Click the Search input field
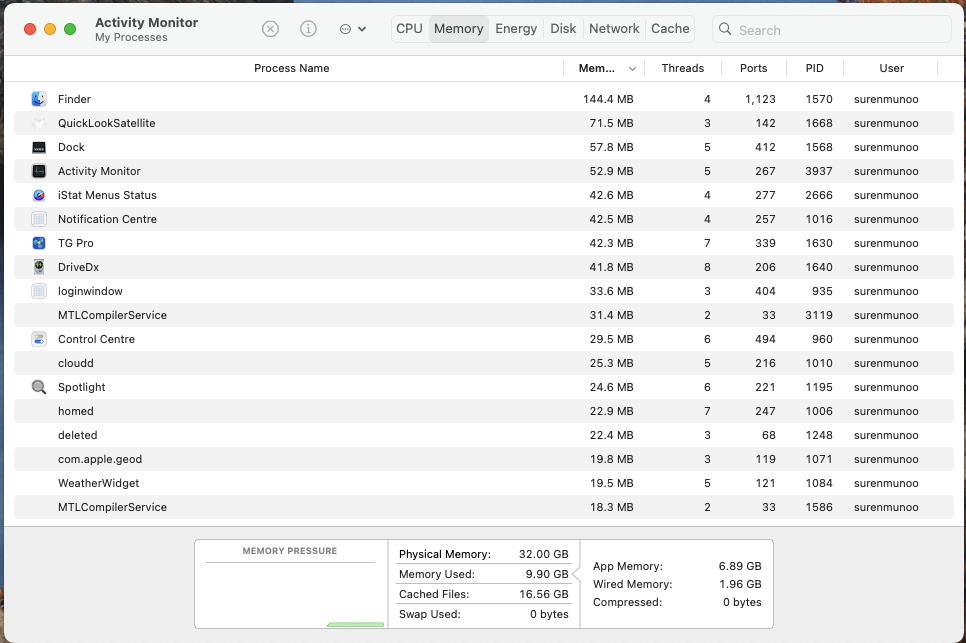This screenshot has width=966, height=643. pos(832,30)
